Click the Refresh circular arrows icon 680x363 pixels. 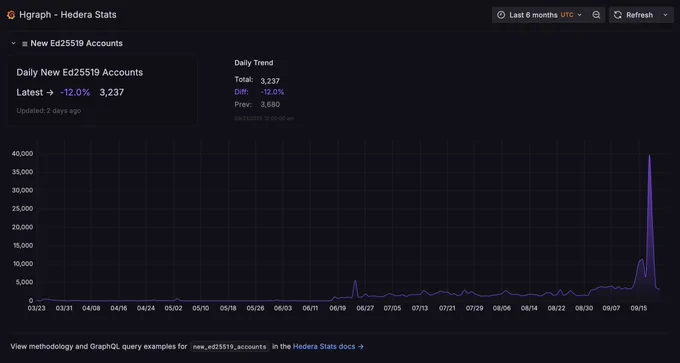618,15
